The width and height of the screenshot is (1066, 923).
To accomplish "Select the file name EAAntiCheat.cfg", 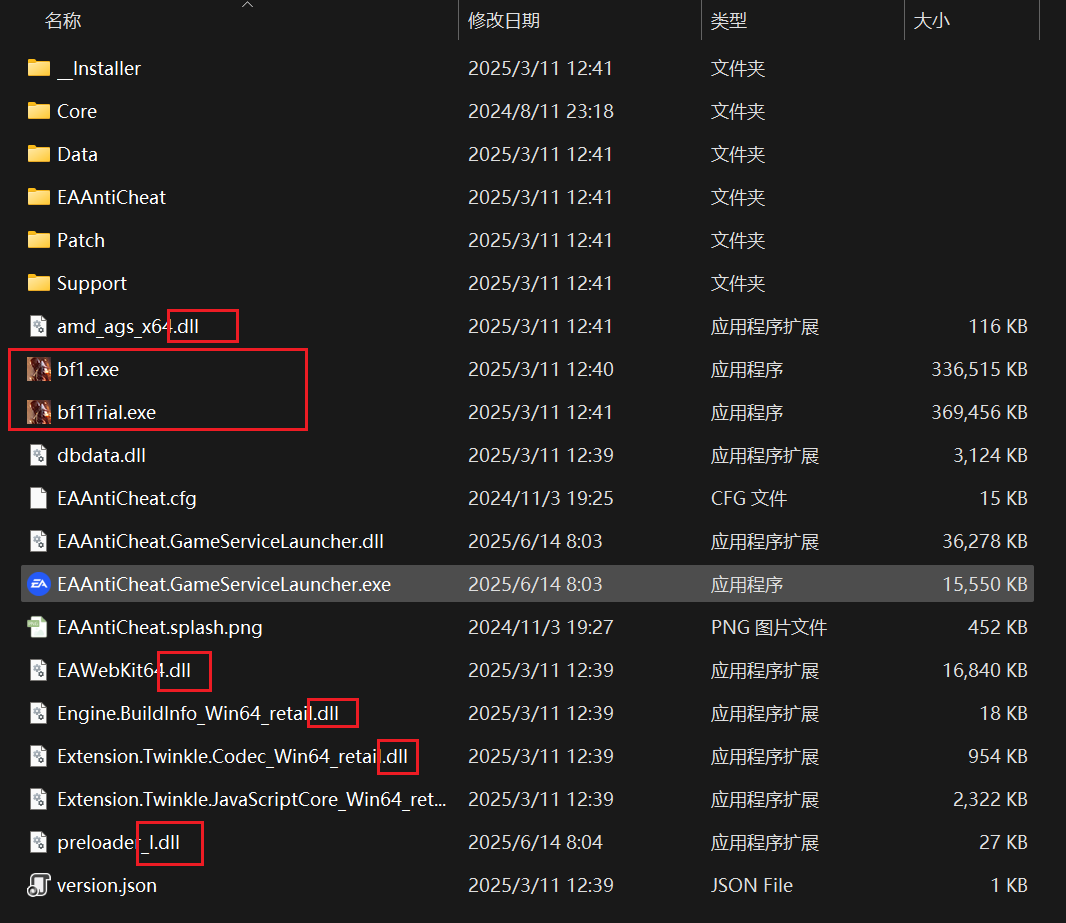I will coord(126,498).
